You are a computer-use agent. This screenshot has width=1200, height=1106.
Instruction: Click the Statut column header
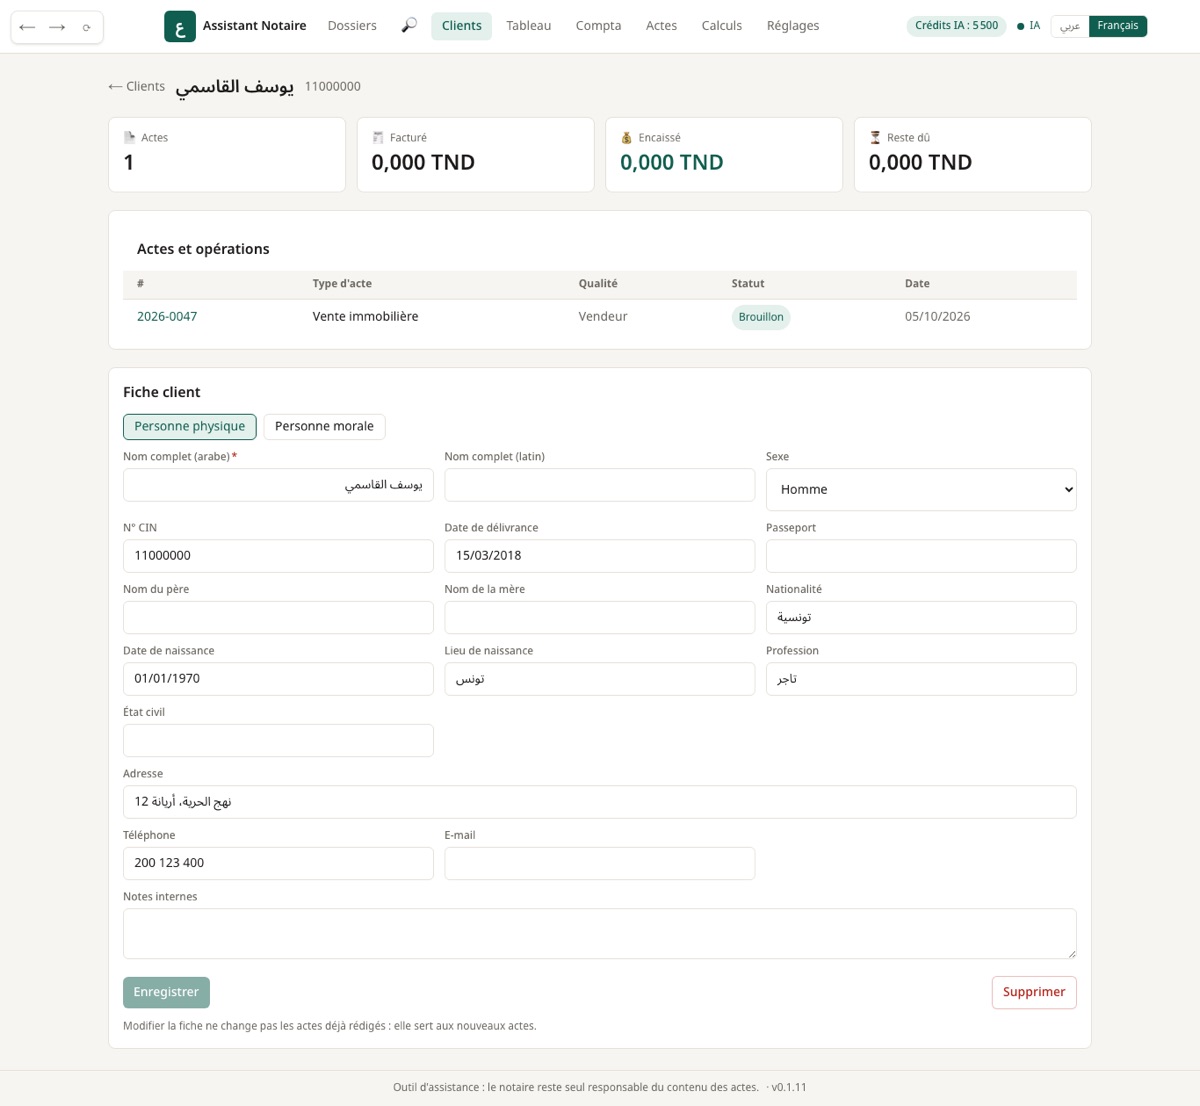[x=748, y=284]
